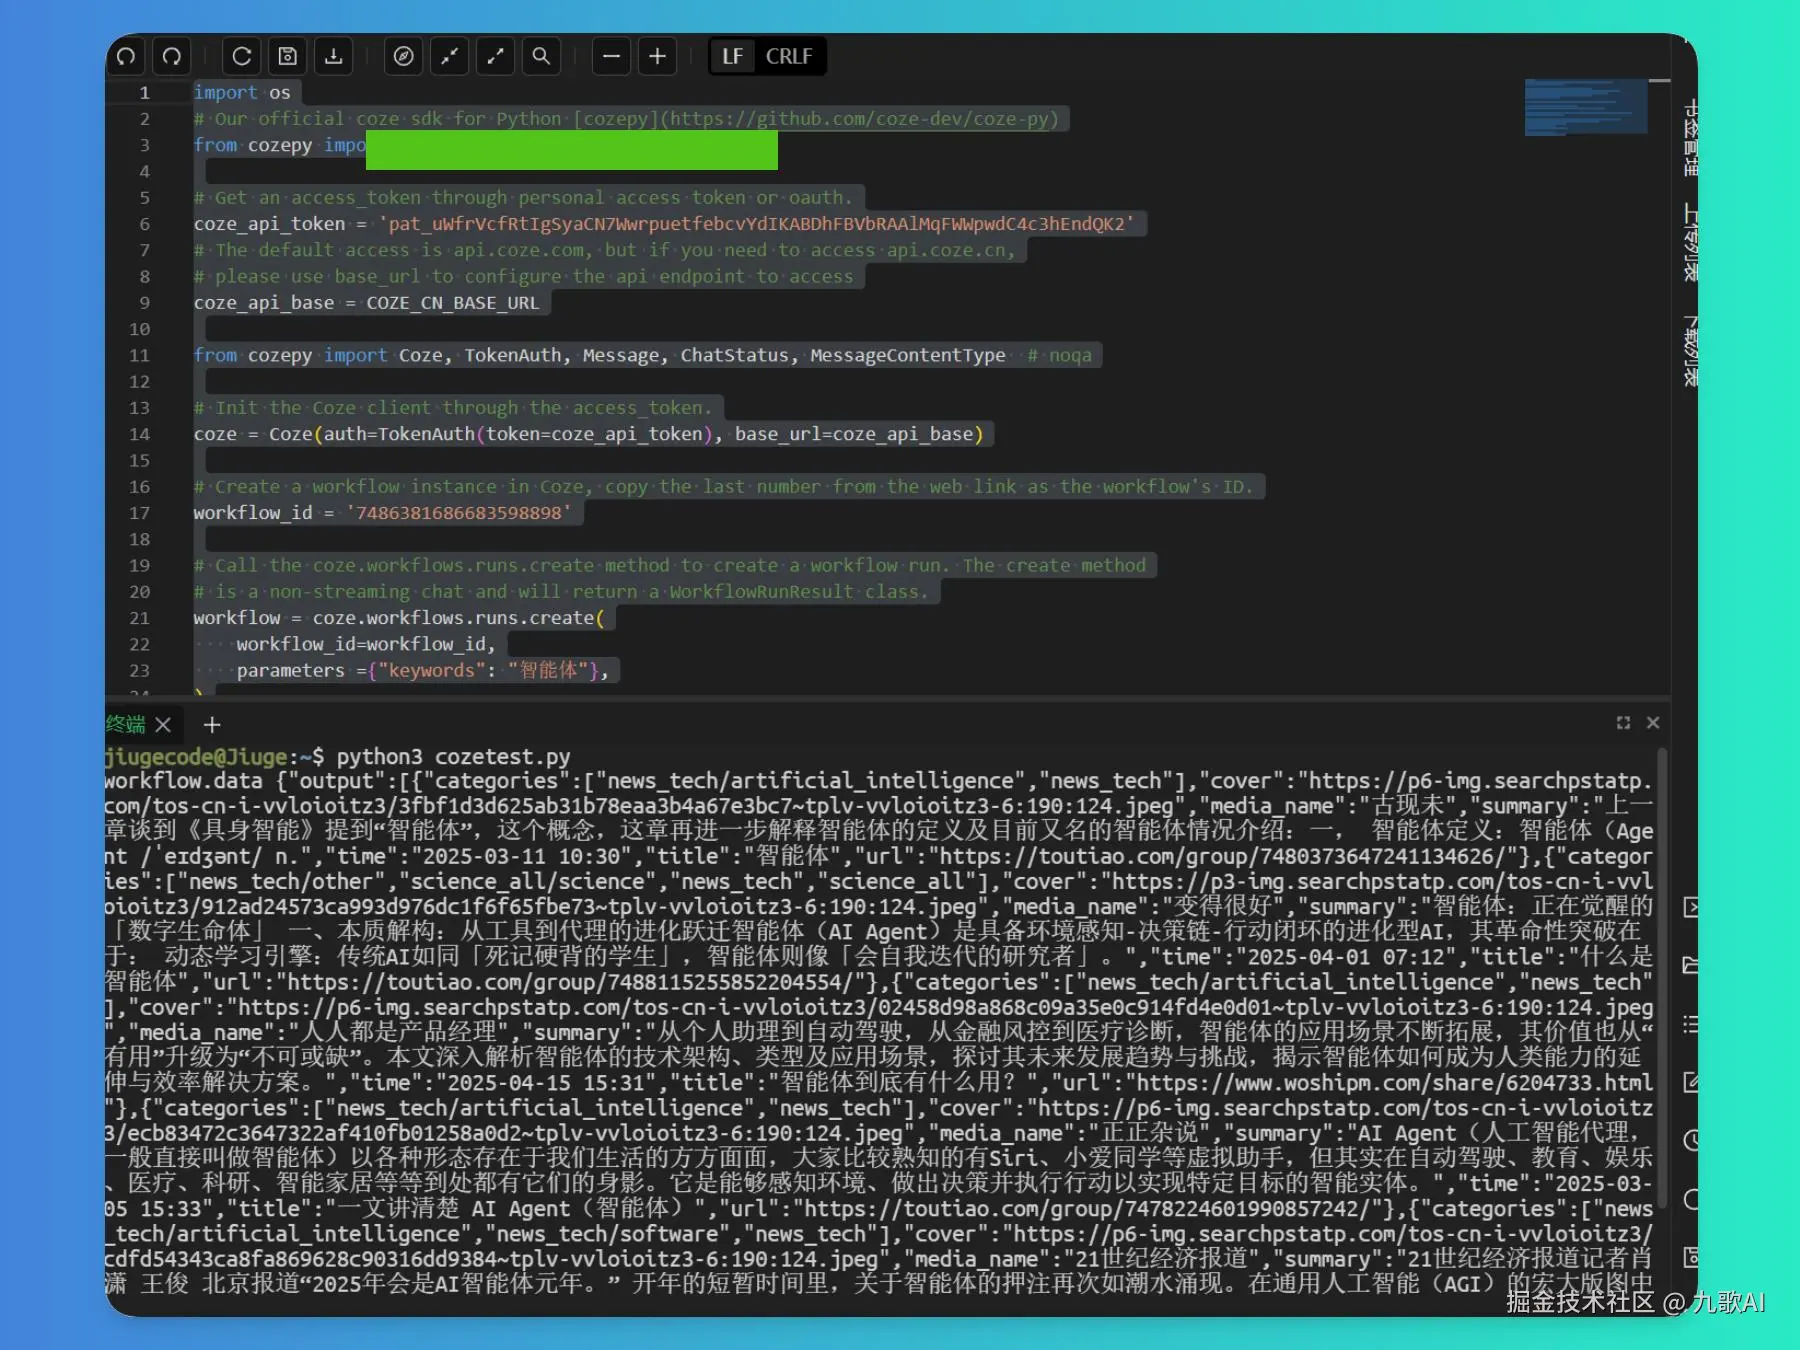Open the download list side tab

[1690, 350]
